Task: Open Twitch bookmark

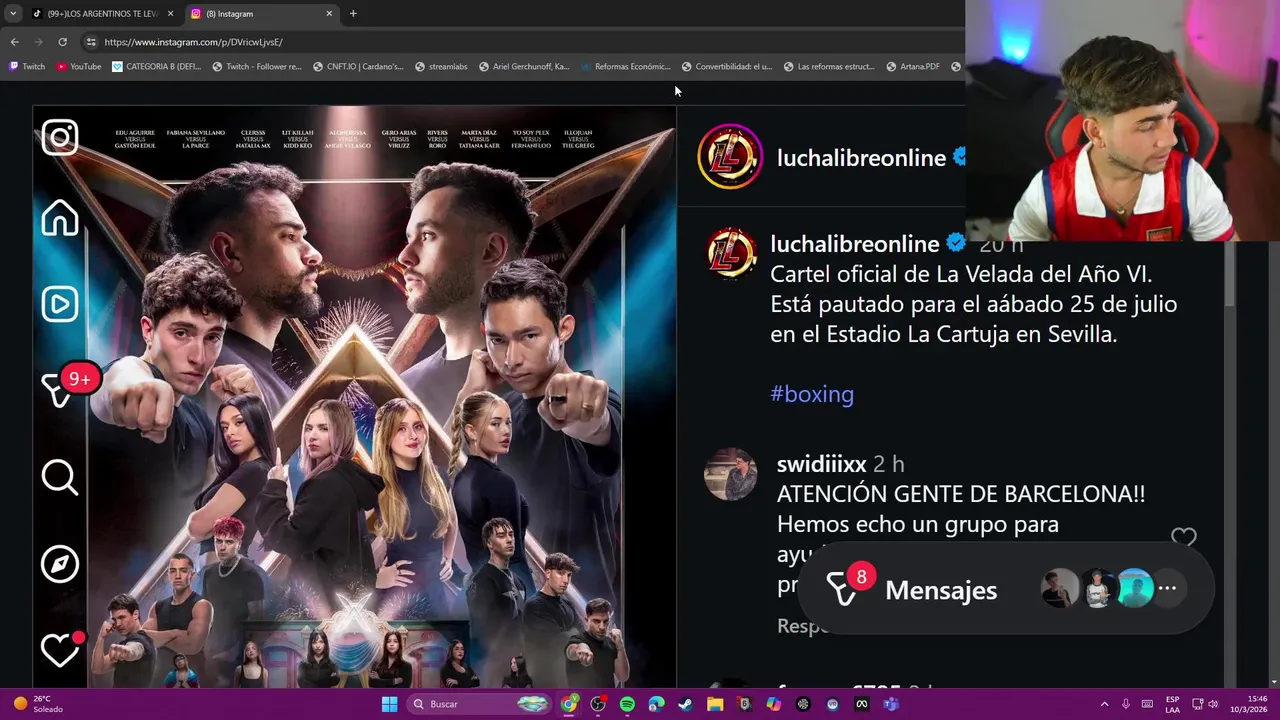Action: coord(27,67)
